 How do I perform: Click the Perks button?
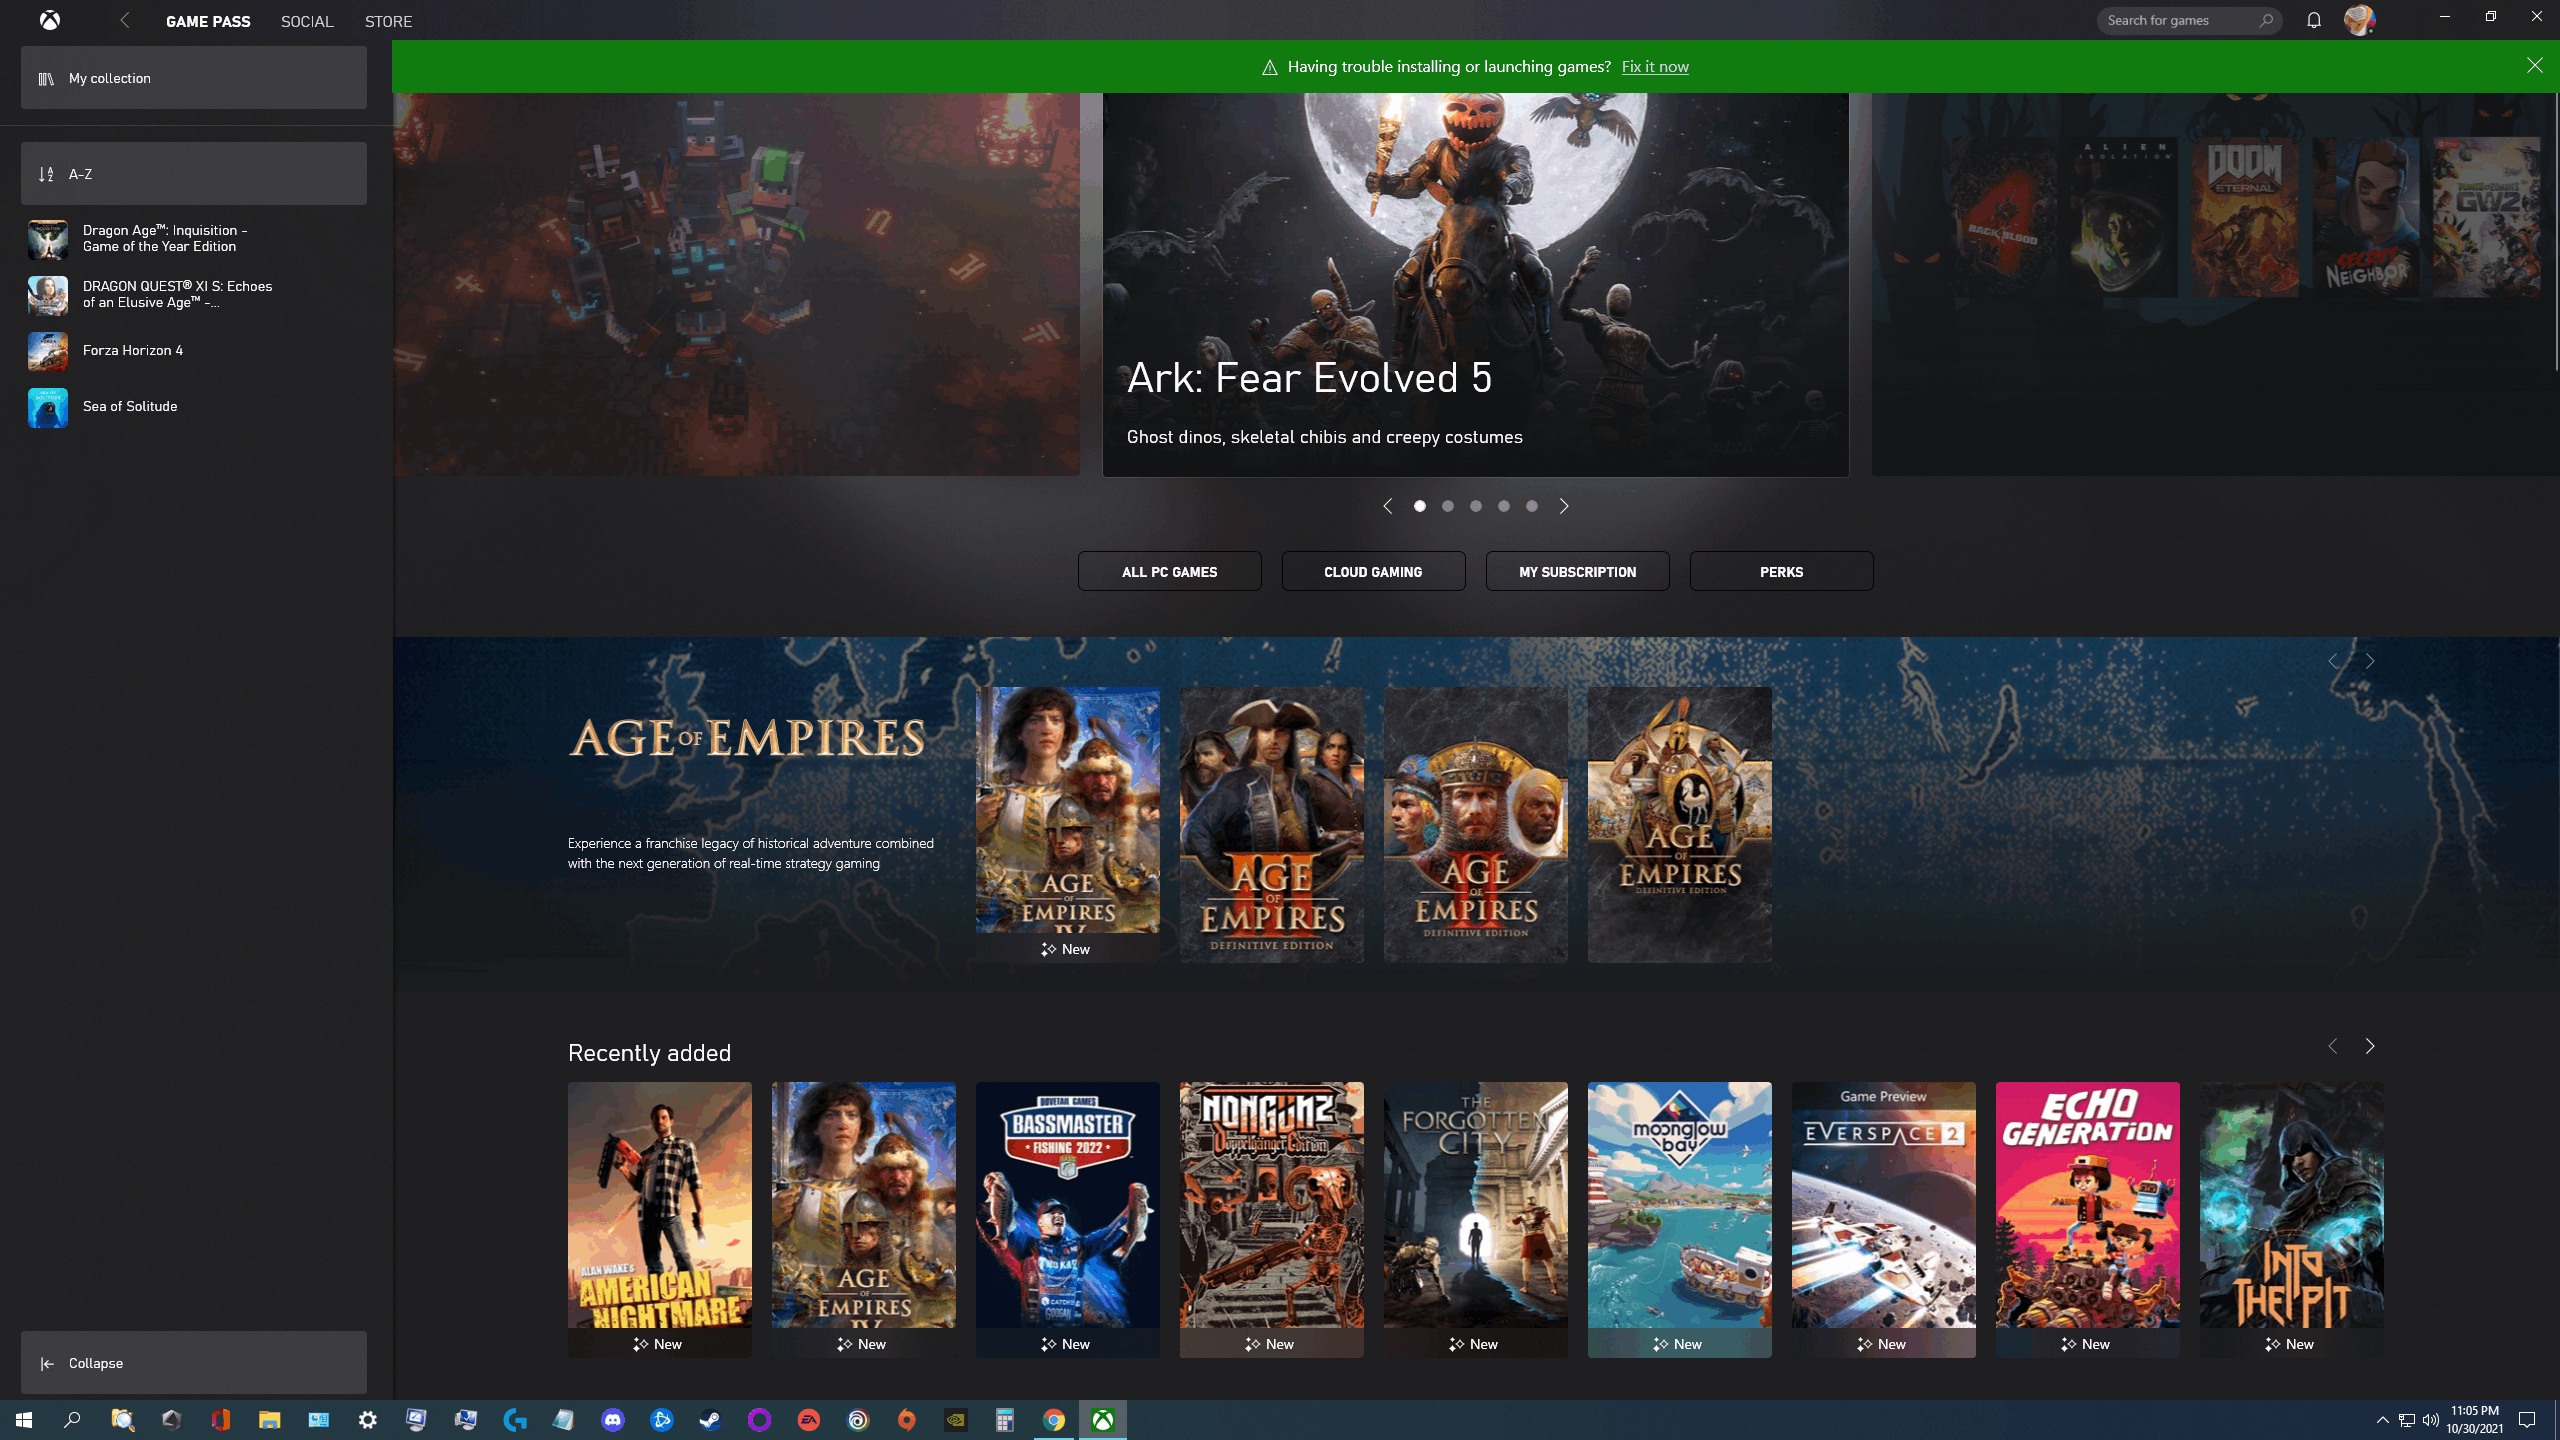point(1781,570)
